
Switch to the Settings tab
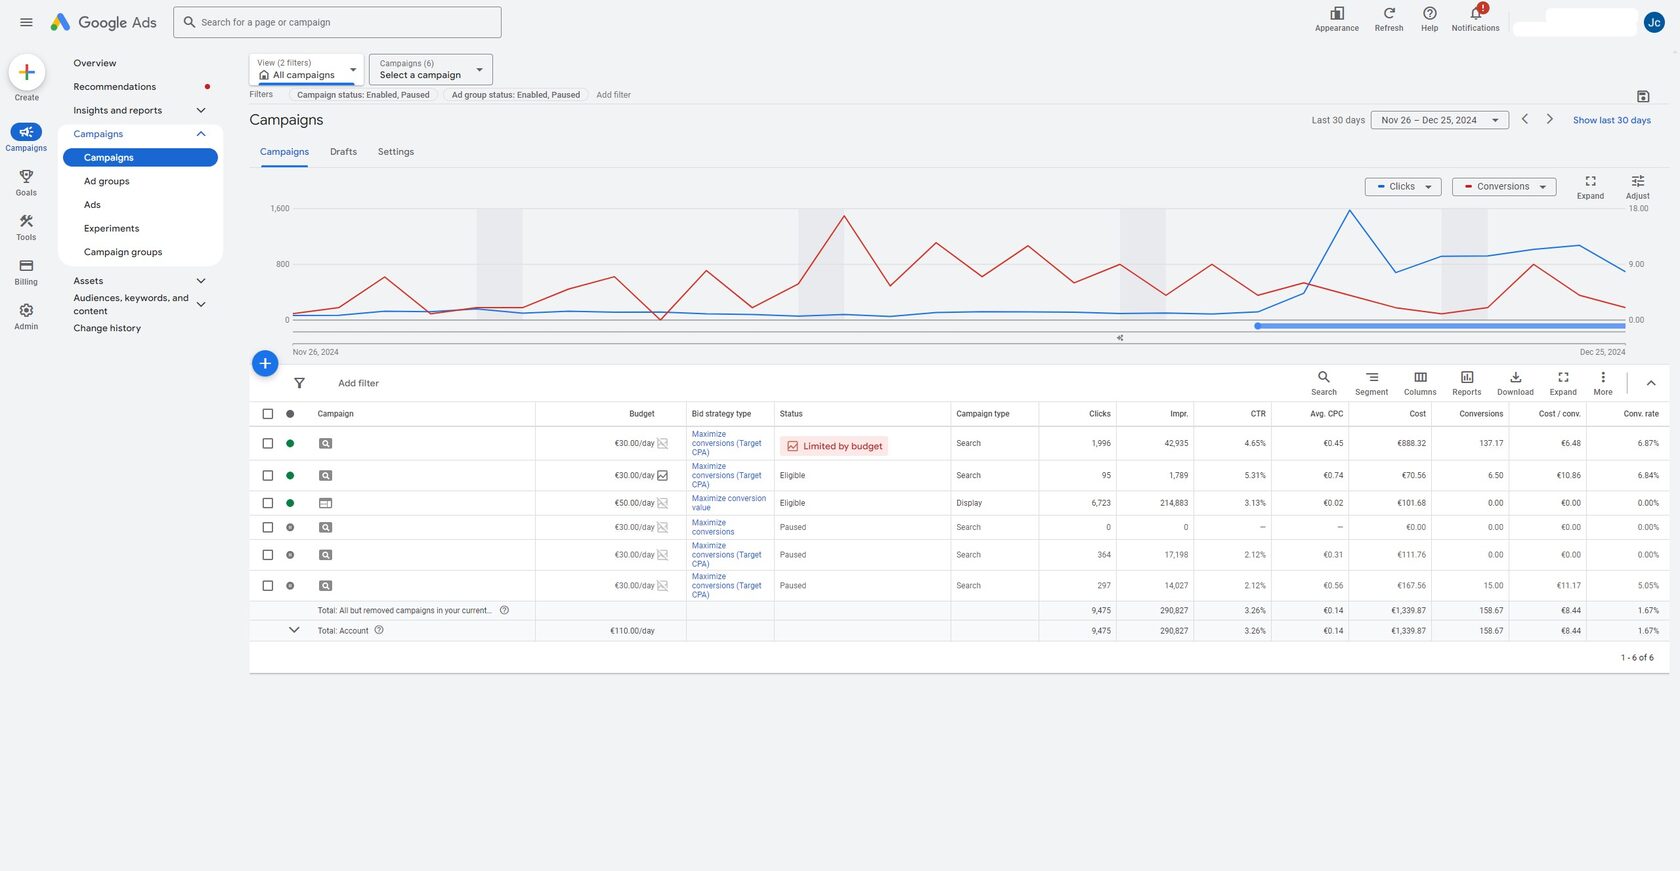(x=395, y=152)
